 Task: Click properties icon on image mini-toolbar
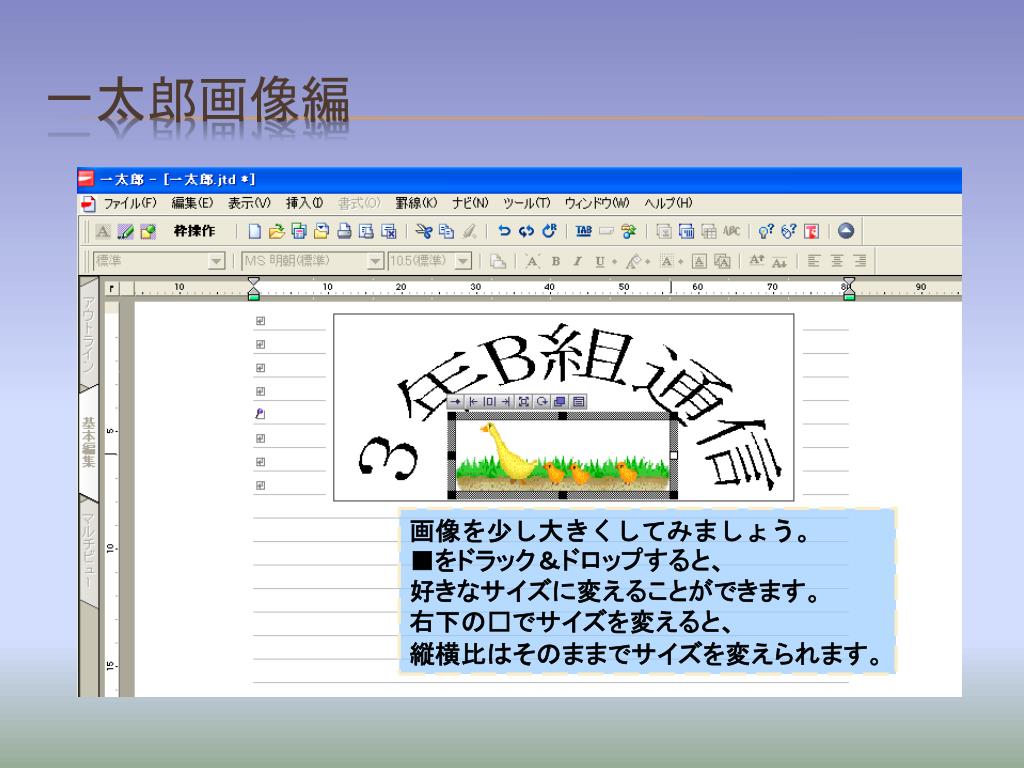click(578, 402)
